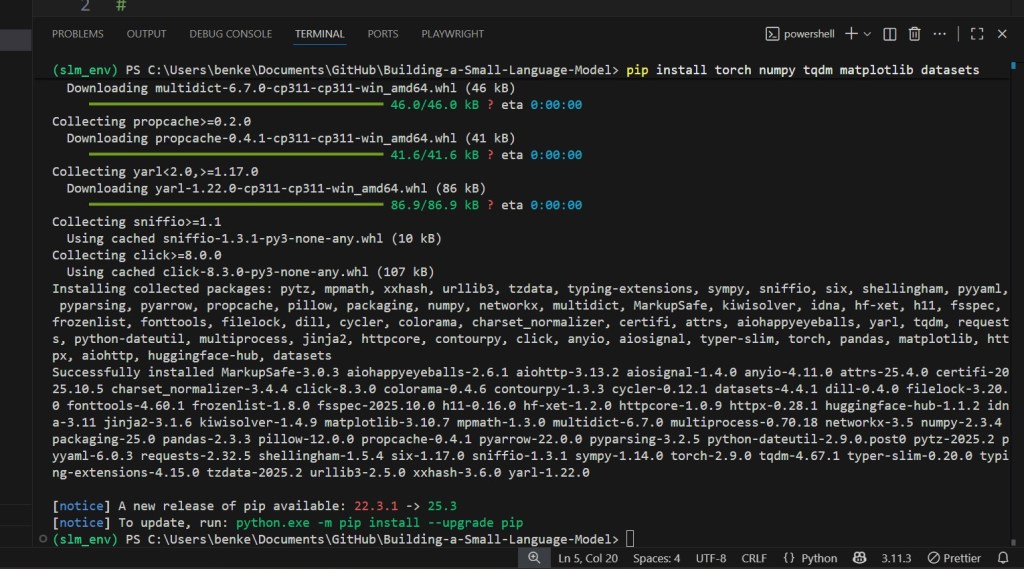This screenshot has height=569, width=1024.
Task: Open the Ports tab
Action: [x=383, y=34]
